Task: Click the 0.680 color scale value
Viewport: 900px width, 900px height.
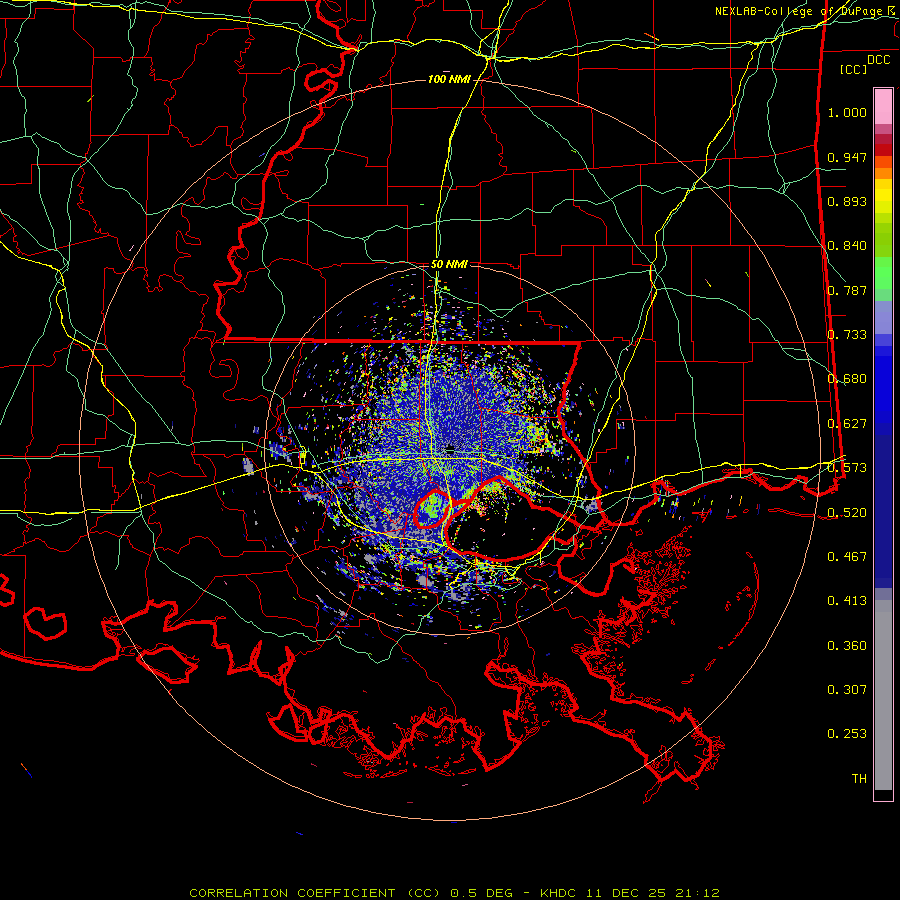Action: click(847, 379)
